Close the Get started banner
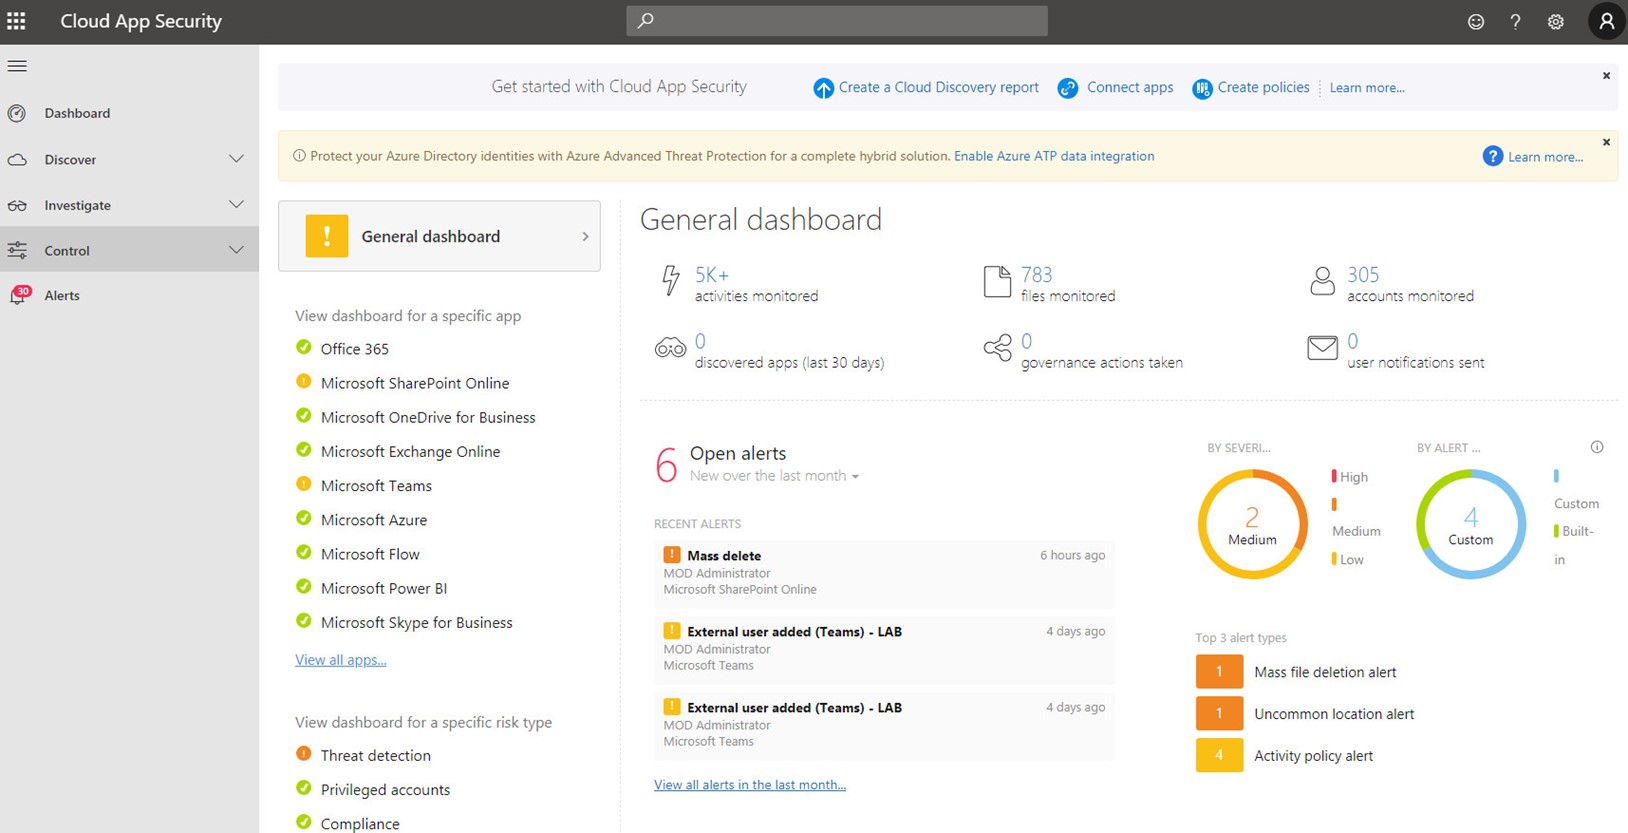The width and height of the screenshot is (1628, 833). pyautogui.click(x=1606, y=76)
